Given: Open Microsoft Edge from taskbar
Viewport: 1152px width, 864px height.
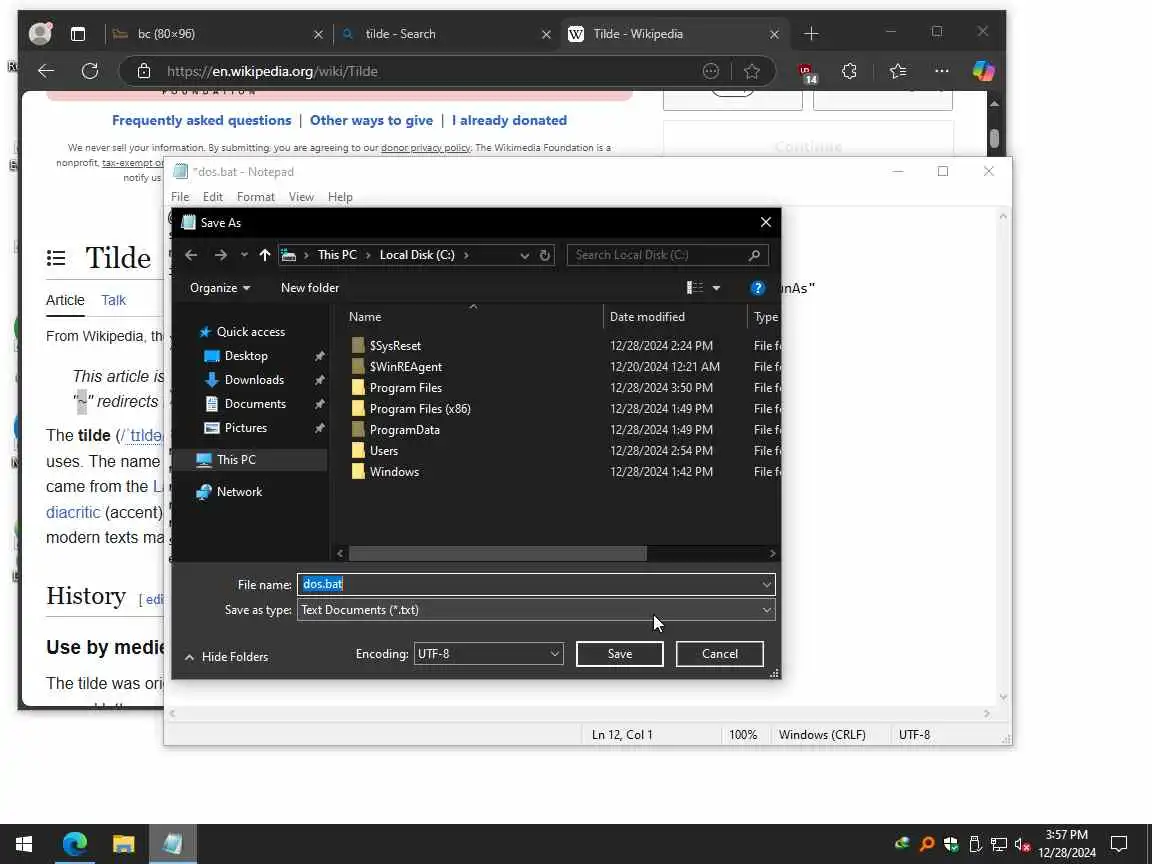Looking at the screenshot, I should point(74,844).
